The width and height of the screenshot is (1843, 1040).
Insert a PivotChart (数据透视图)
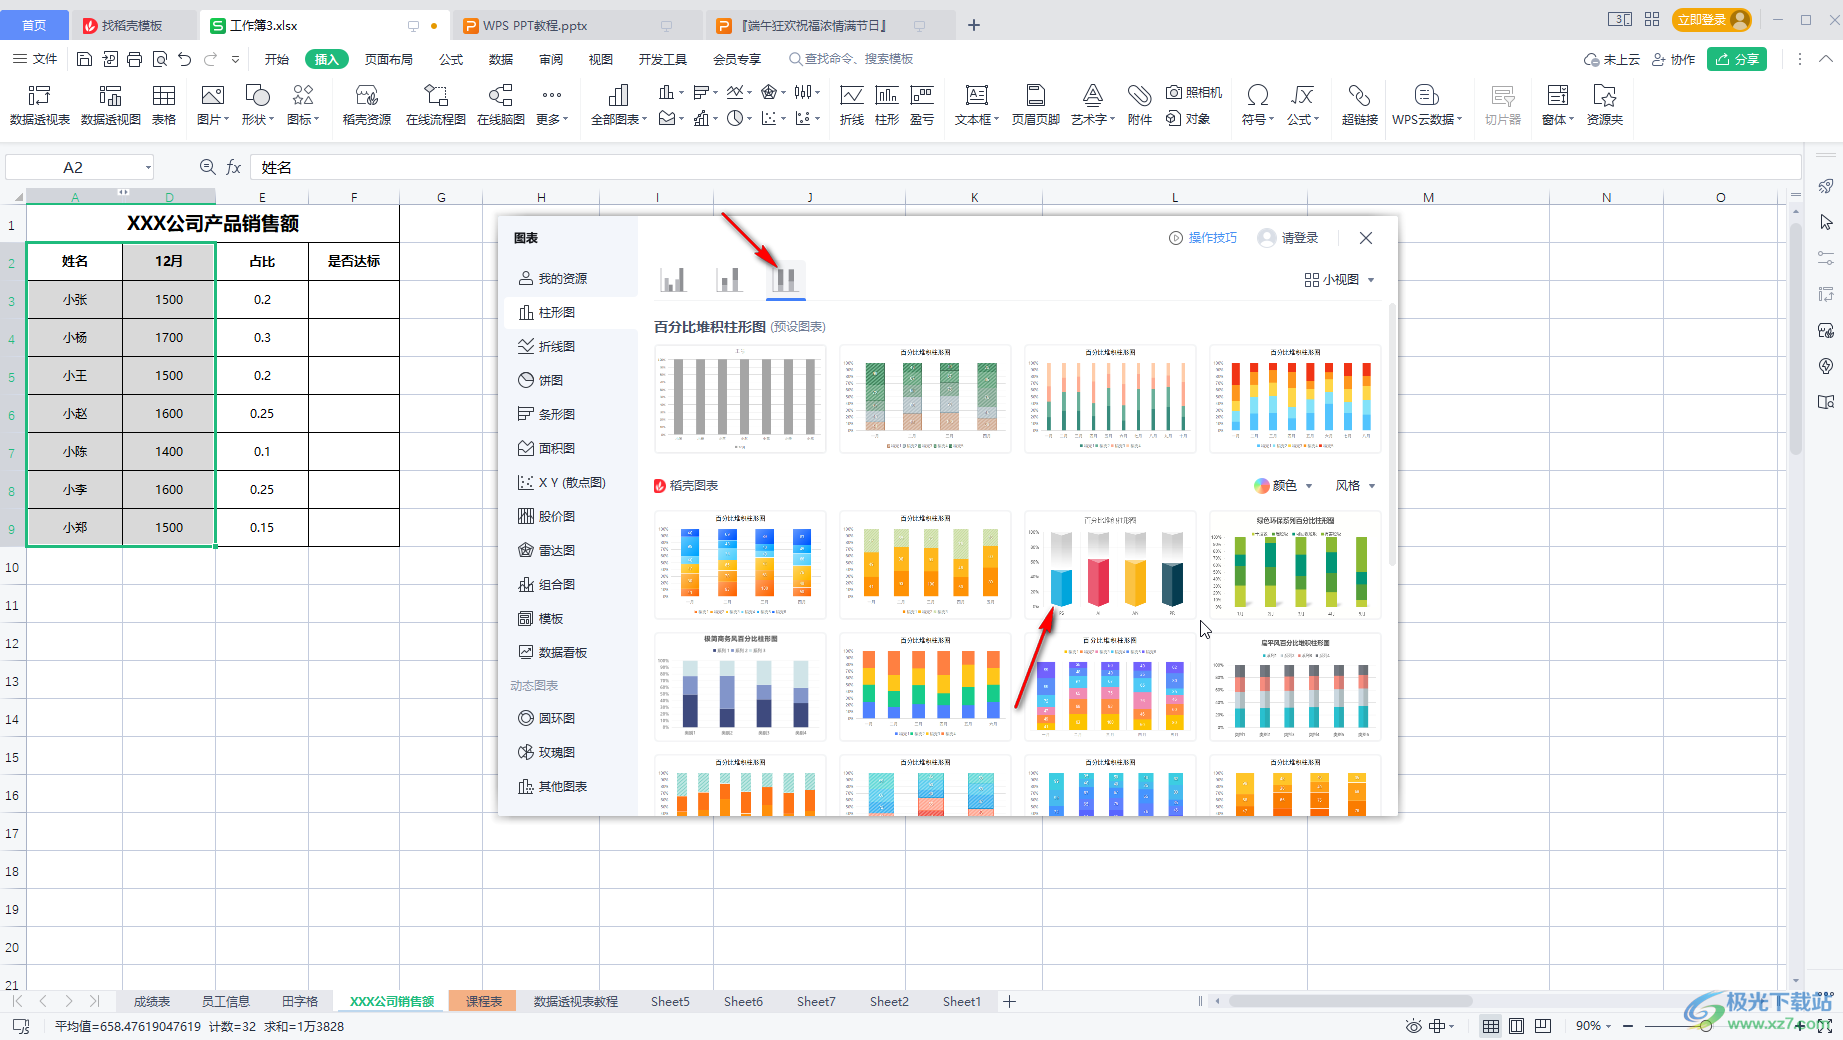click(111, 104)
